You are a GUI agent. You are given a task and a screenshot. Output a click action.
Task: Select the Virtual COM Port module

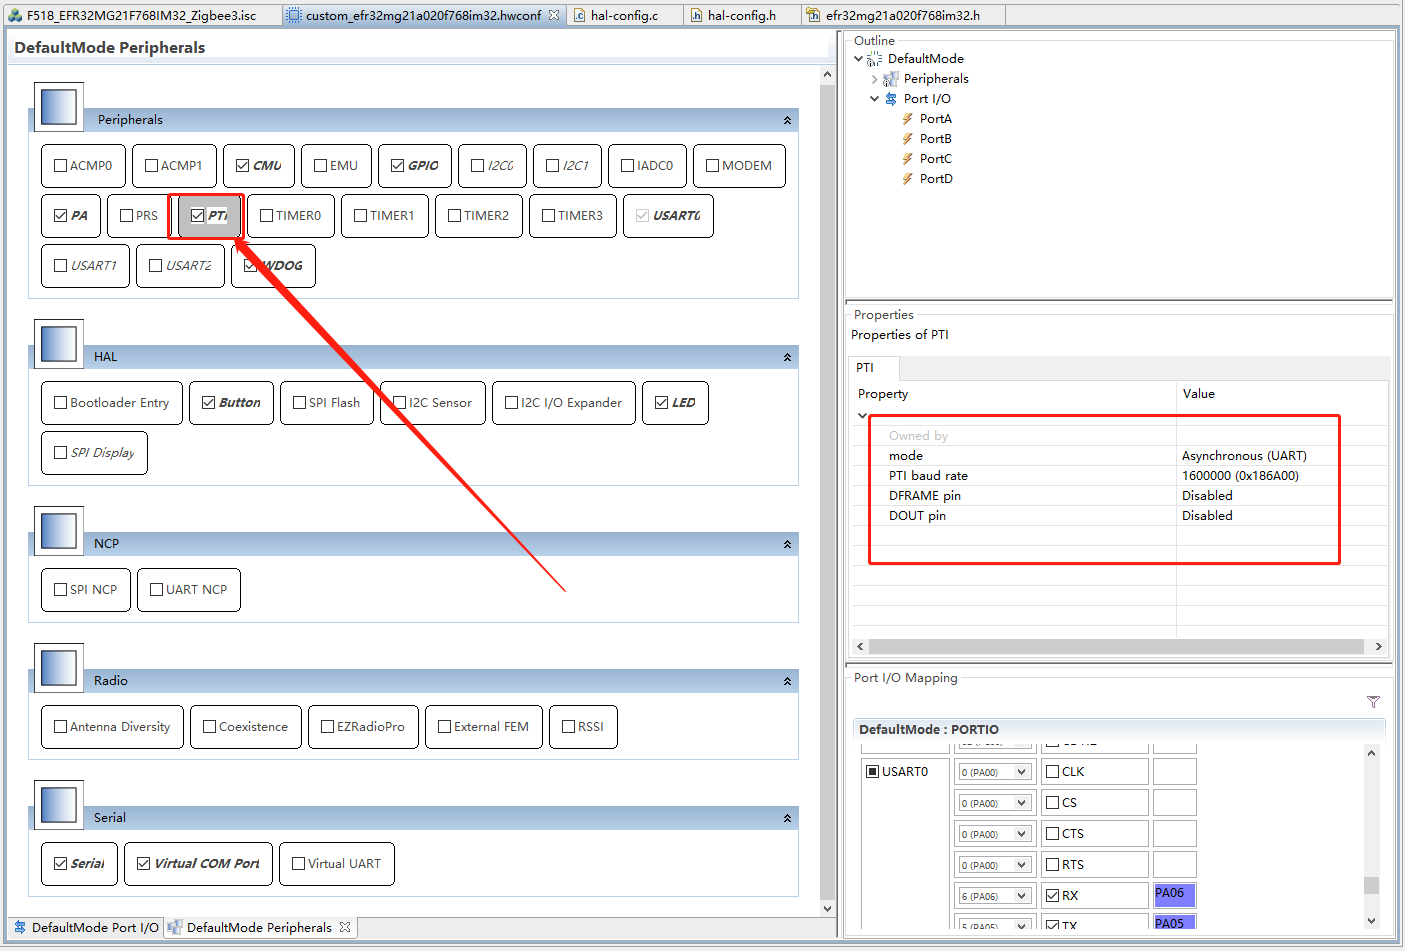198,864
